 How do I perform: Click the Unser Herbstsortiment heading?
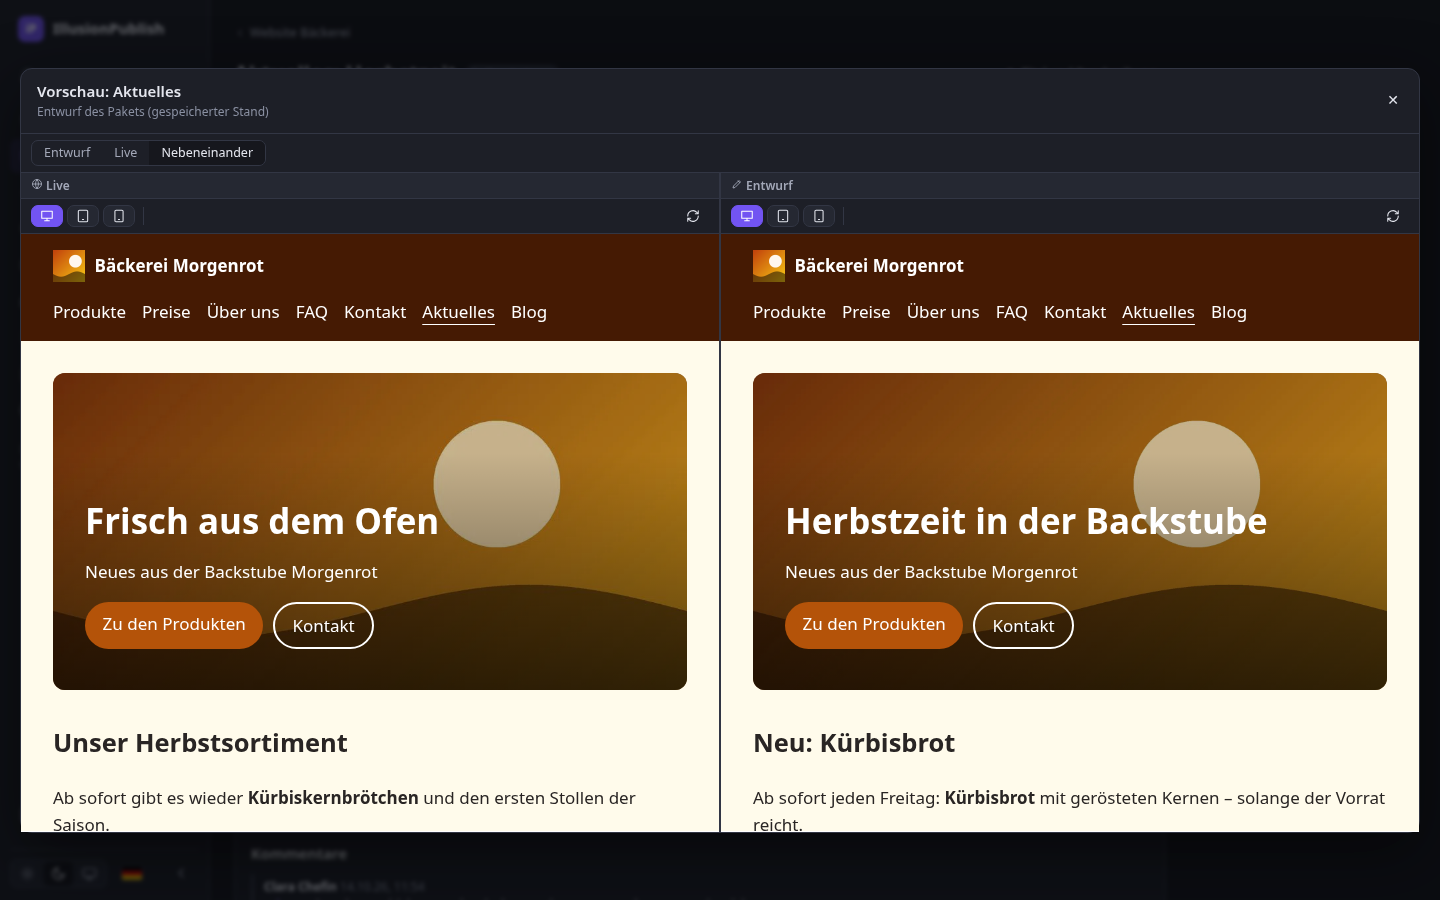click(200, 743)
